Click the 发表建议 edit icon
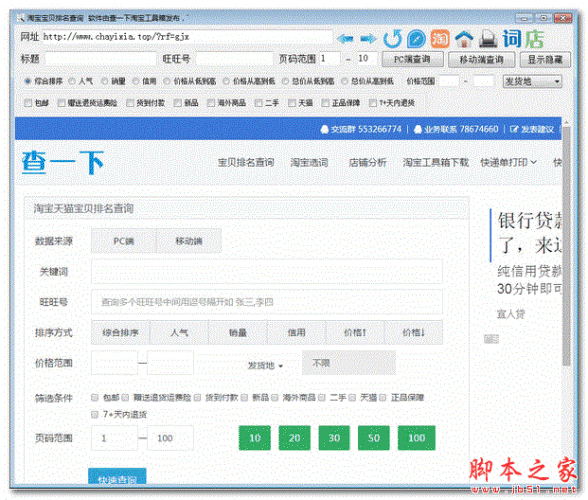Image resolution: width=588 pixels, height=500 pixels. click(x=514, y=129)
